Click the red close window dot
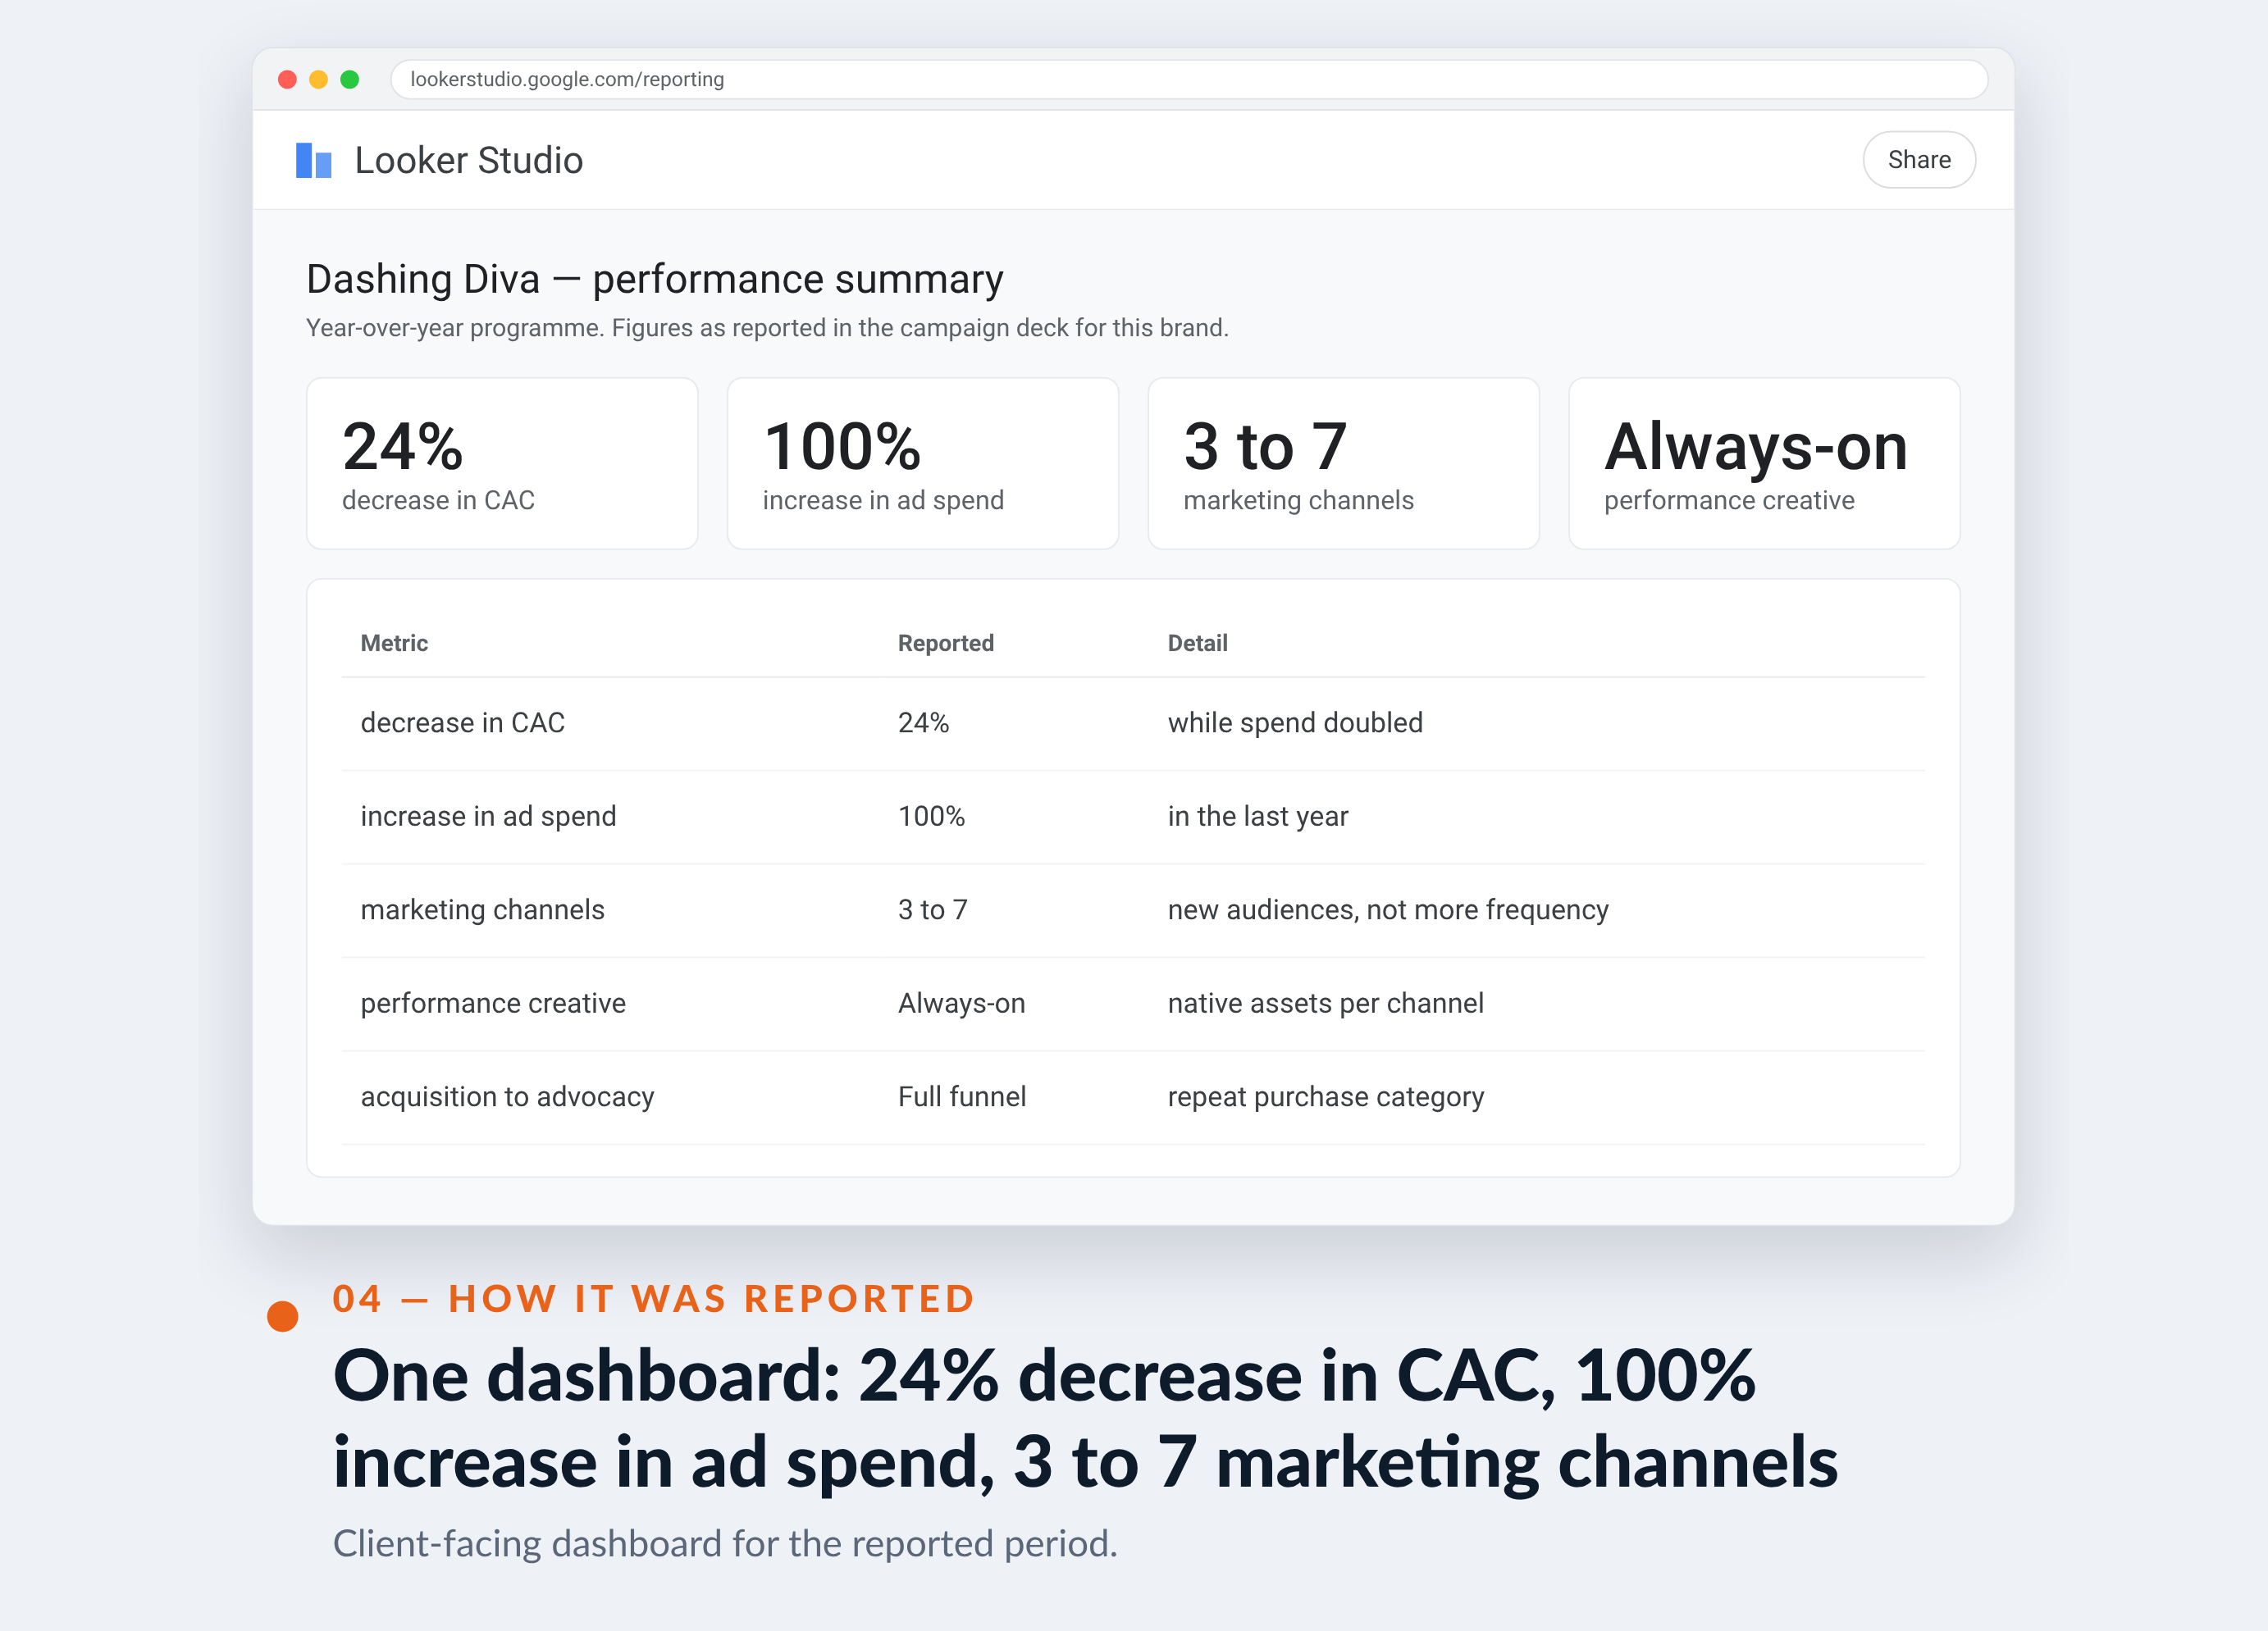 click(287, 79)
